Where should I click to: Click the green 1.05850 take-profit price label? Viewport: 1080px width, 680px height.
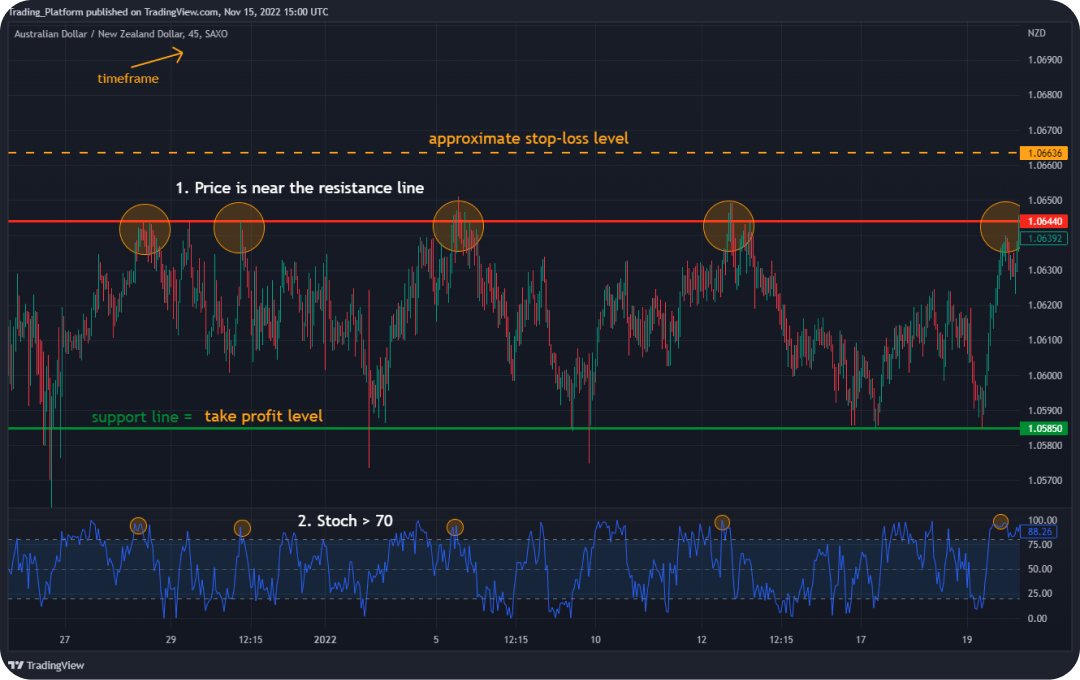pos(1043,426)
